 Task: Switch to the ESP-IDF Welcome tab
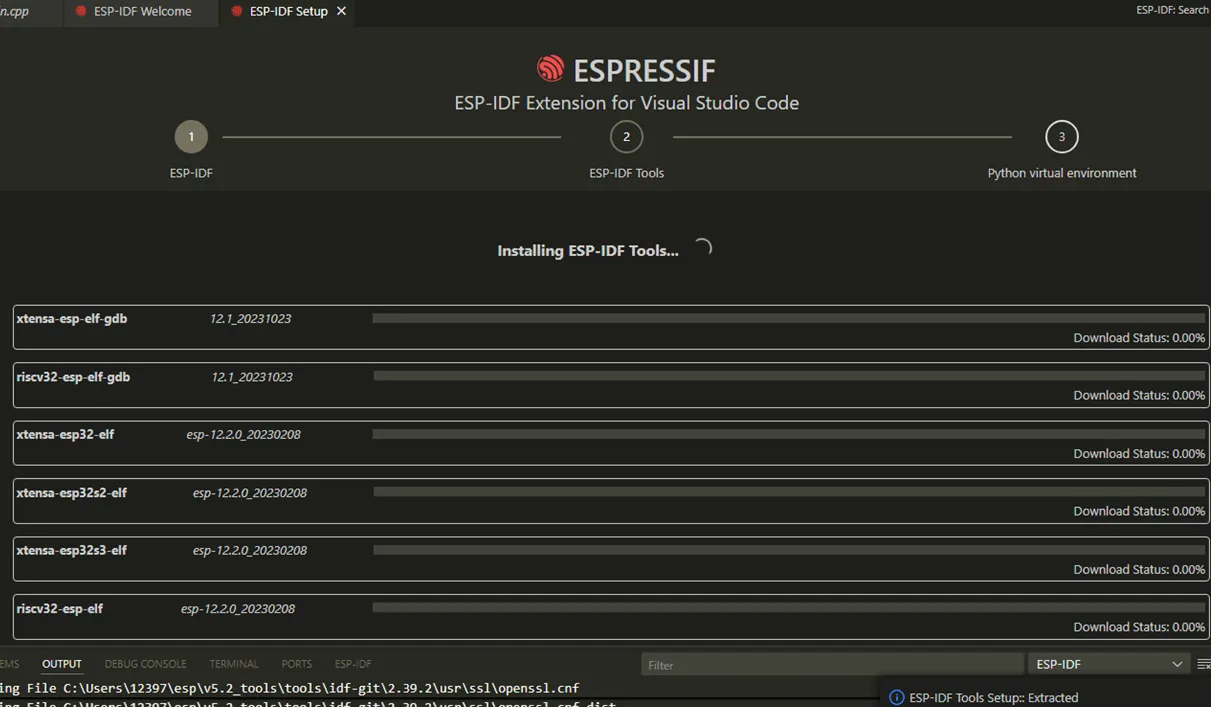141,12
